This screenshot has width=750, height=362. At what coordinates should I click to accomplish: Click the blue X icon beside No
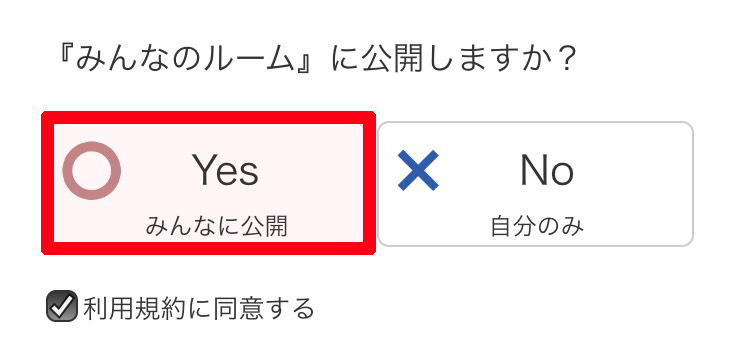418,170
